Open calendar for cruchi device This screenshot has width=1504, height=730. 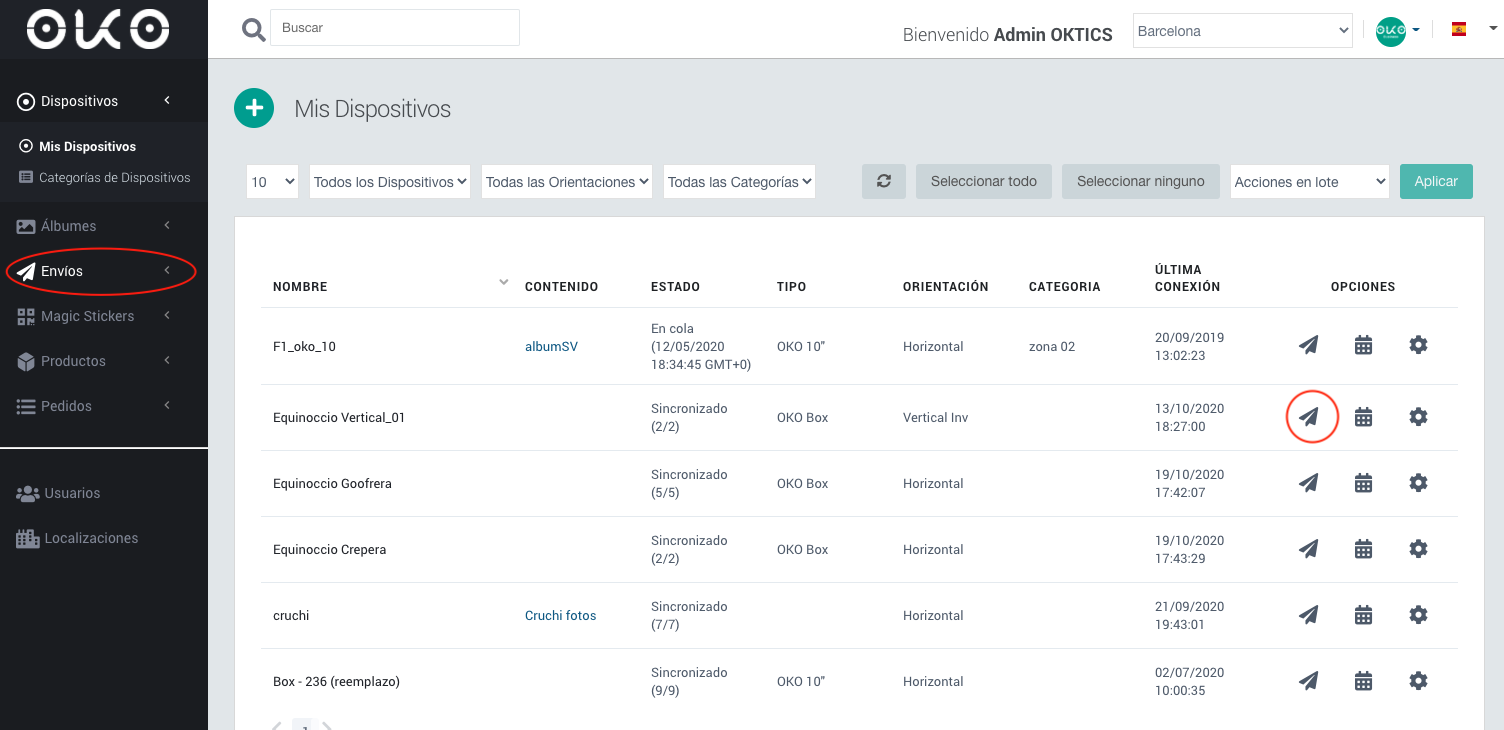(1363, 615)
